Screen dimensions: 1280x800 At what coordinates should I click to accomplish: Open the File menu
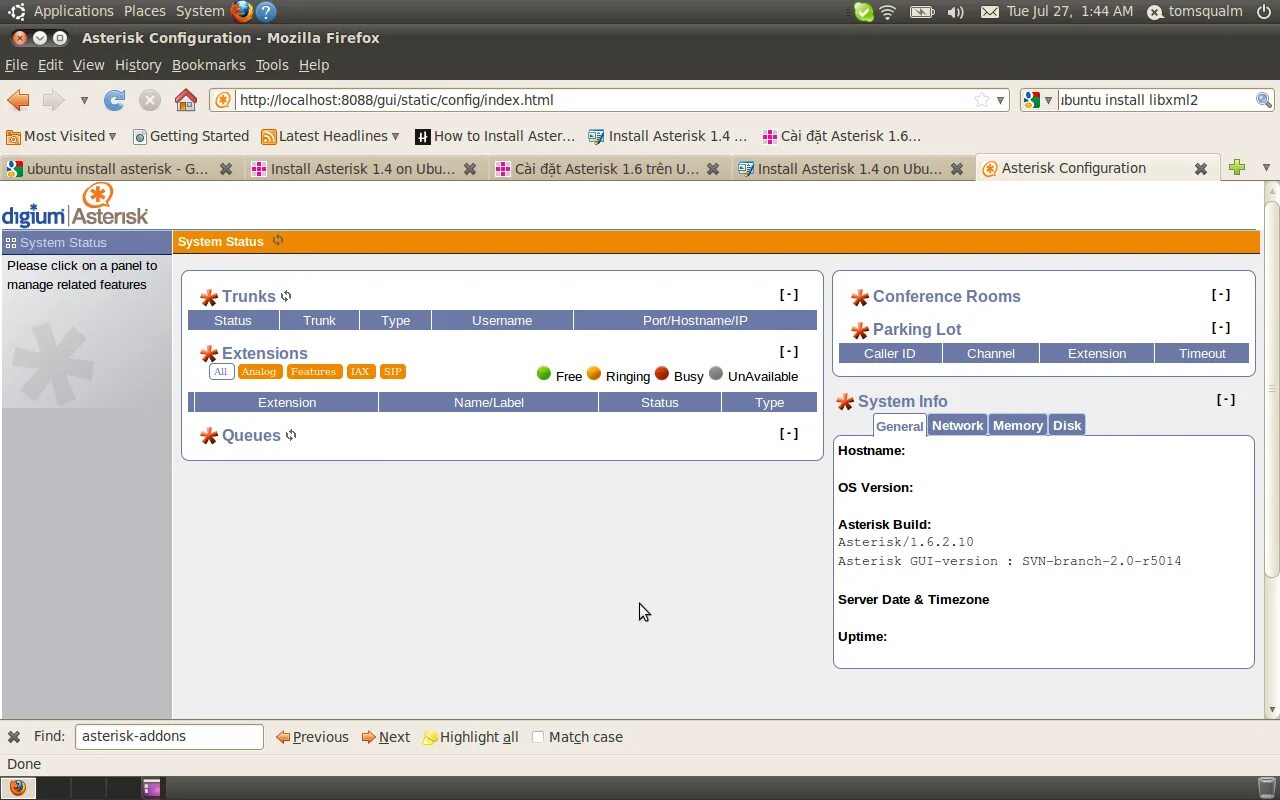coord(16,65)
